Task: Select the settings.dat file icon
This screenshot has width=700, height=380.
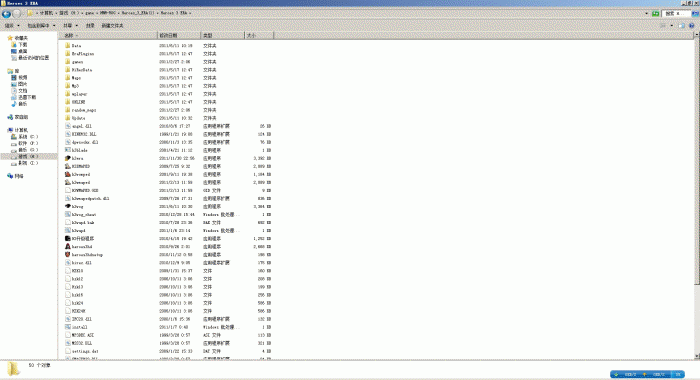Action: (68, 351)
